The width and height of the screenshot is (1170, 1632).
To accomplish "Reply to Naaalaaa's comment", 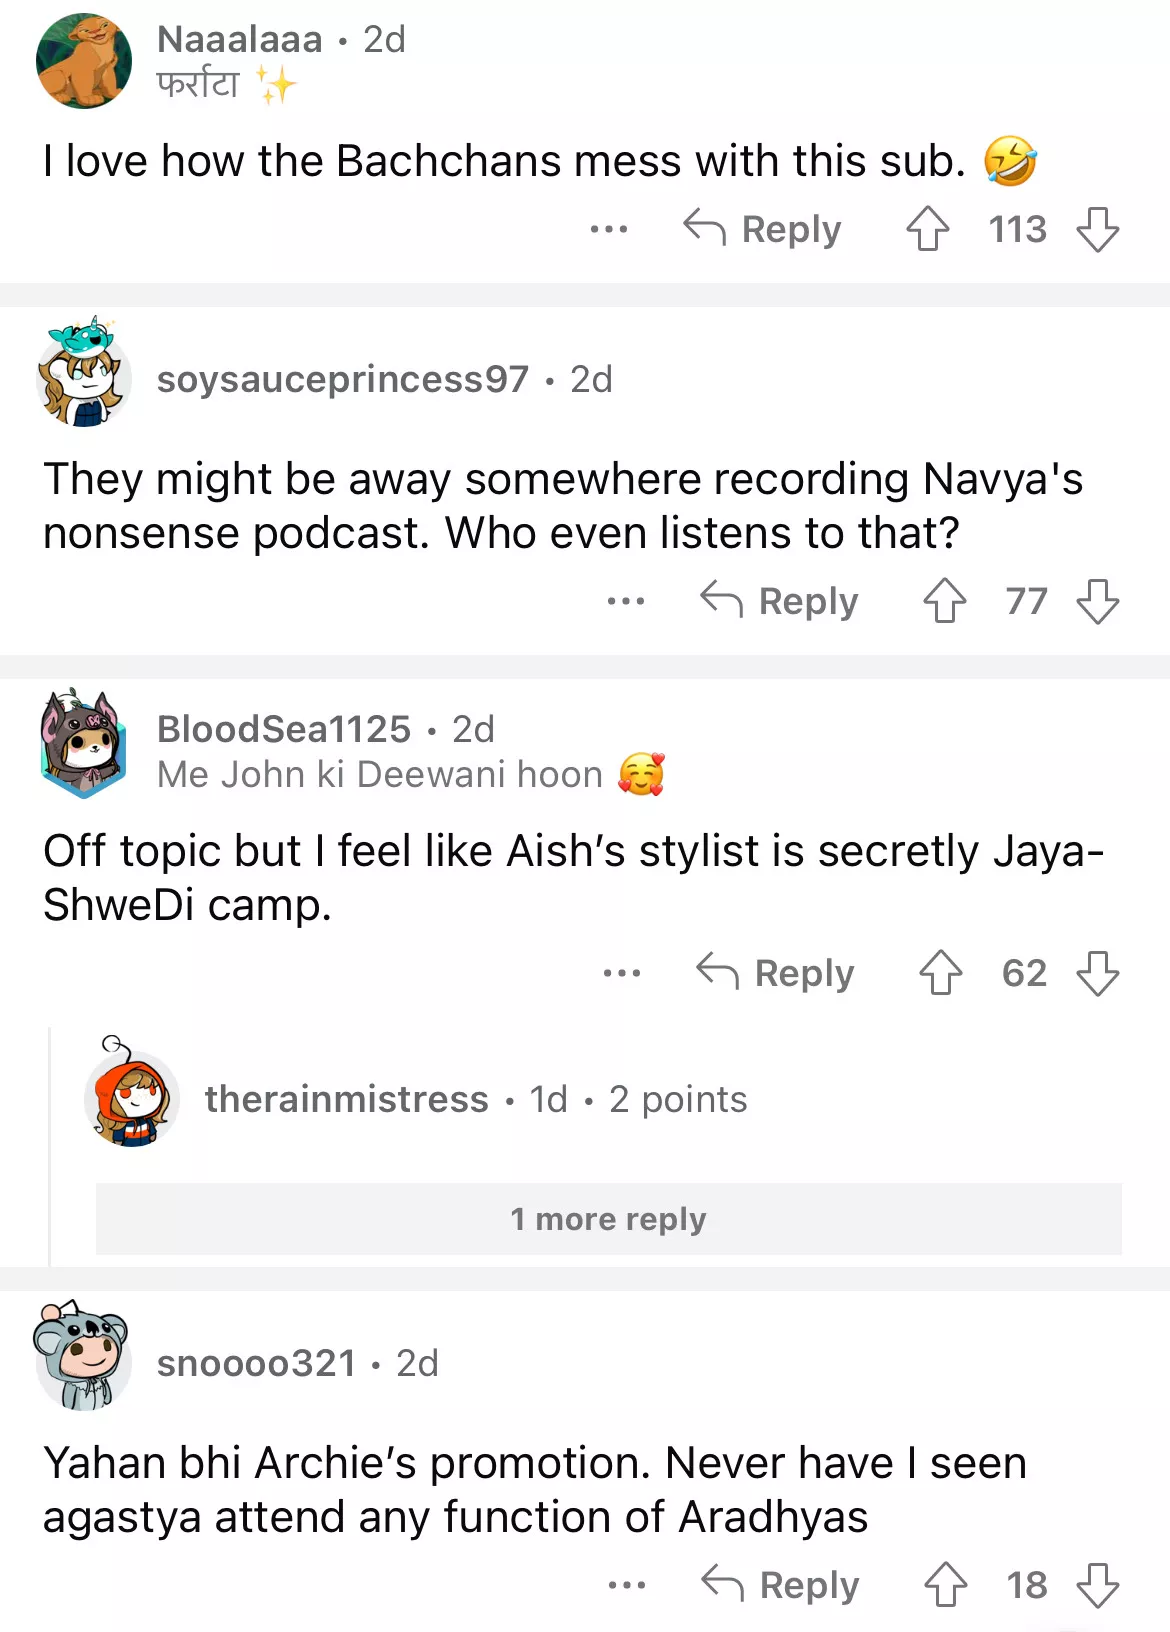I will [763, 229].
